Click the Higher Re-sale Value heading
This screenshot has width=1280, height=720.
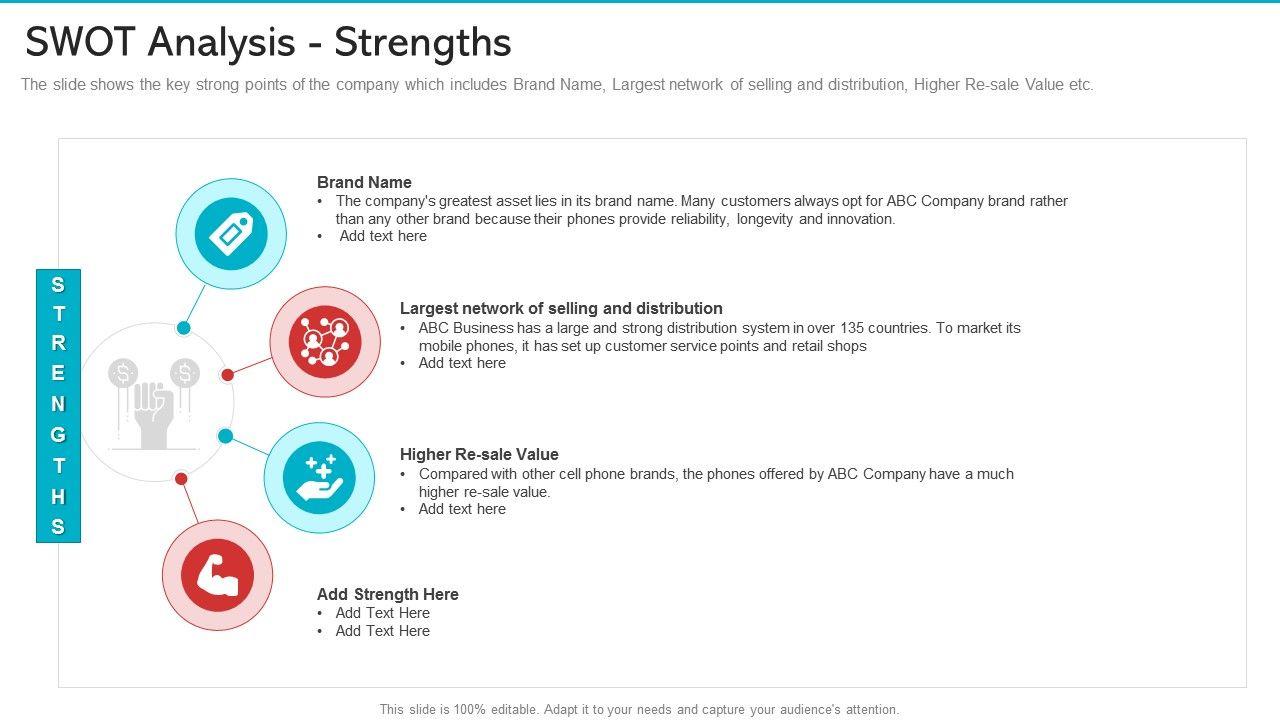(479, 454)
